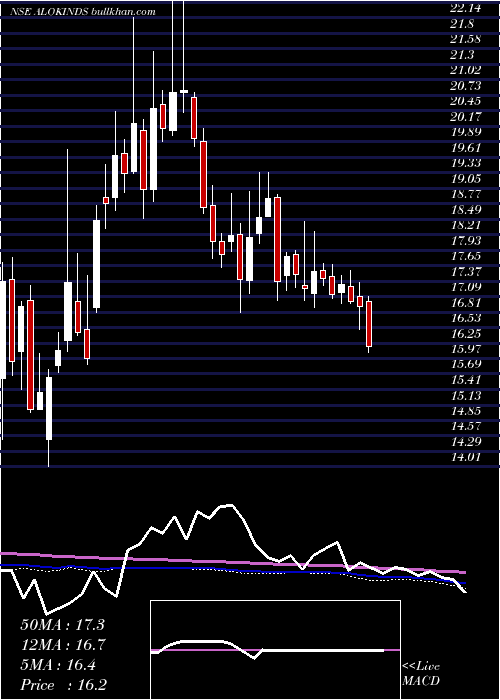Click the 14.85 price axis label
The image size is (500, 700).
(x=466, y=411)
